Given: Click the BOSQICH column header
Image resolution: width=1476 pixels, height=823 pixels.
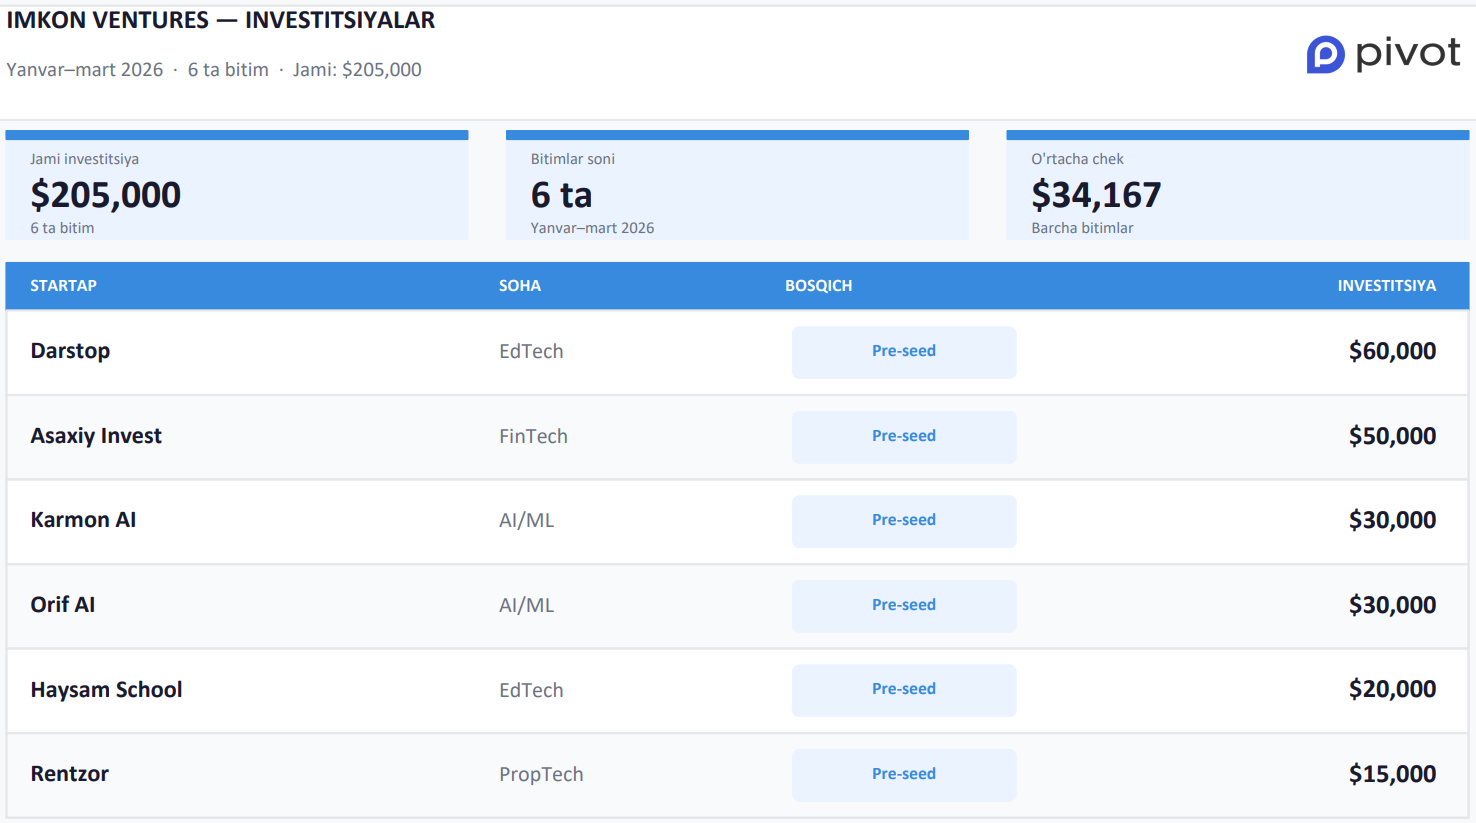Looking at the screenshot, I should coord(818,286).
